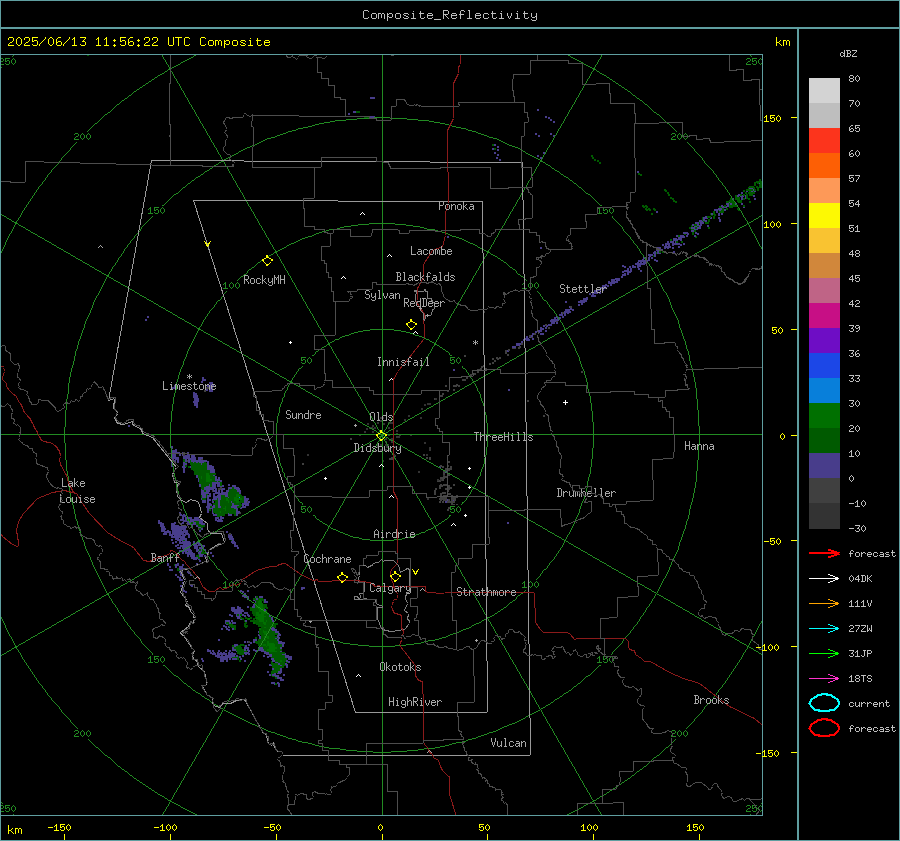
Task: Click the Sundre label
Action: tap(303, 415)
